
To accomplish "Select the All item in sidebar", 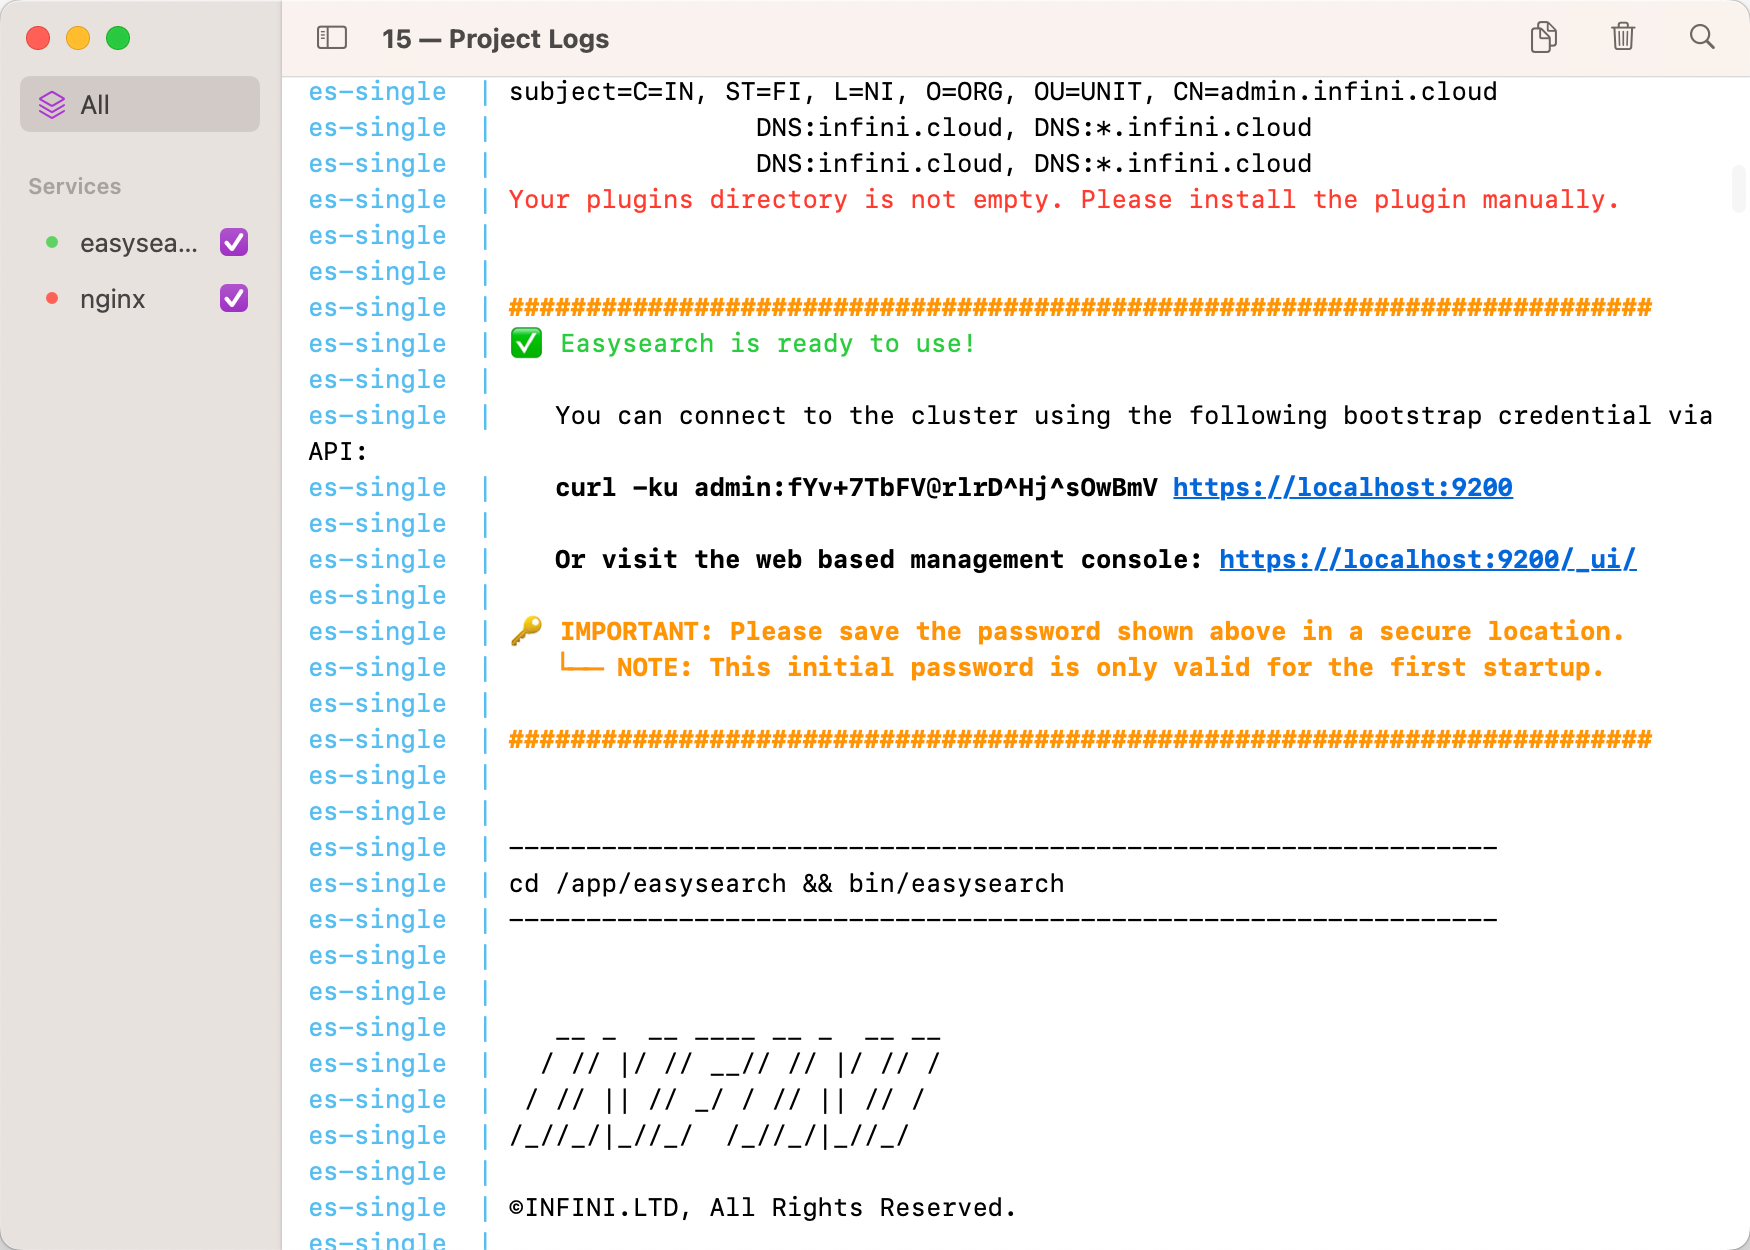I will coord(140,104).
